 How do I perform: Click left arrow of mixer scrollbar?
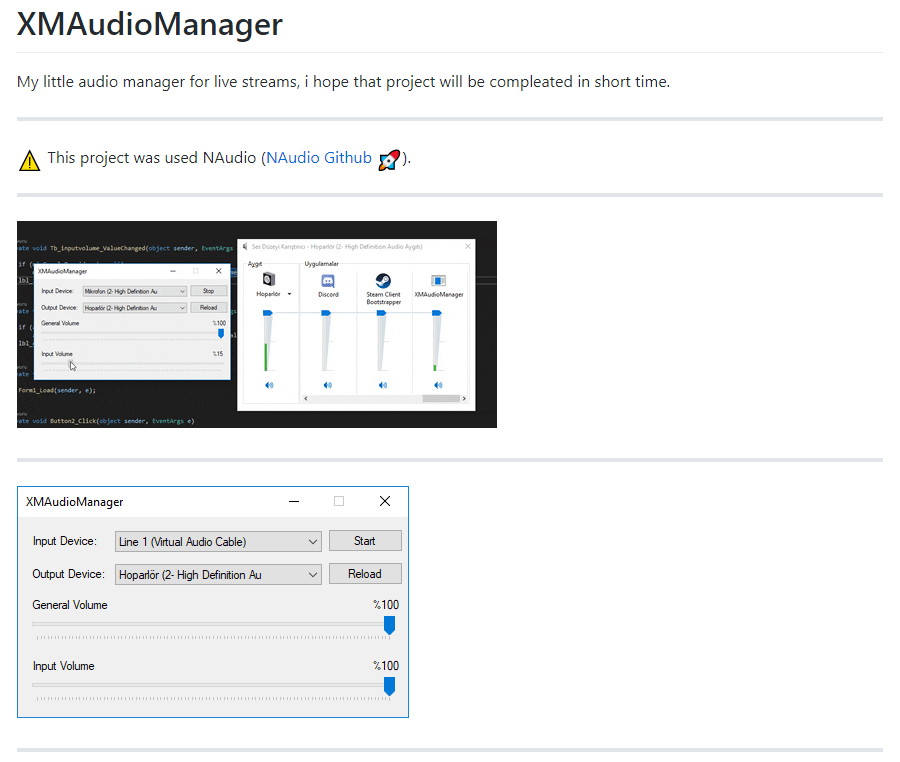click(305, 398)
